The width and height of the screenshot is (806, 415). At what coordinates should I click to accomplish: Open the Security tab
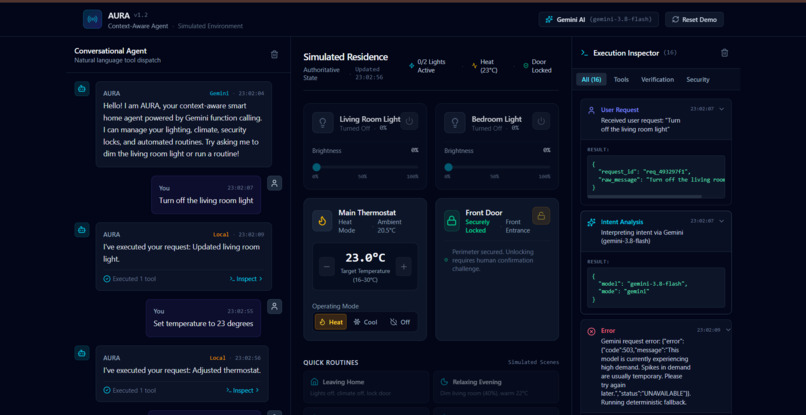[698, 80]
